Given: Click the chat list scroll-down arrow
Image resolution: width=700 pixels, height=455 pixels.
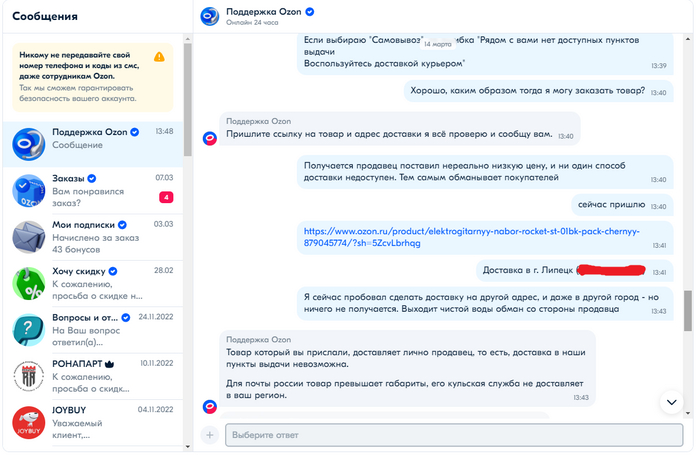Looking at the screenshot, I should point(188,446).
